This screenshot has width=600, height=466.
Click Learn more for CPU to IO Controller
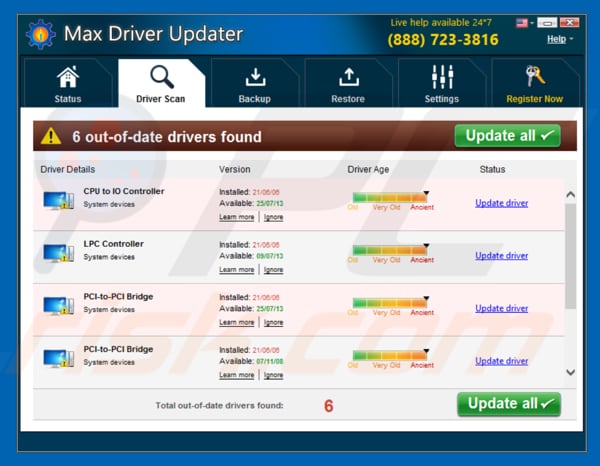click(236, 217)
